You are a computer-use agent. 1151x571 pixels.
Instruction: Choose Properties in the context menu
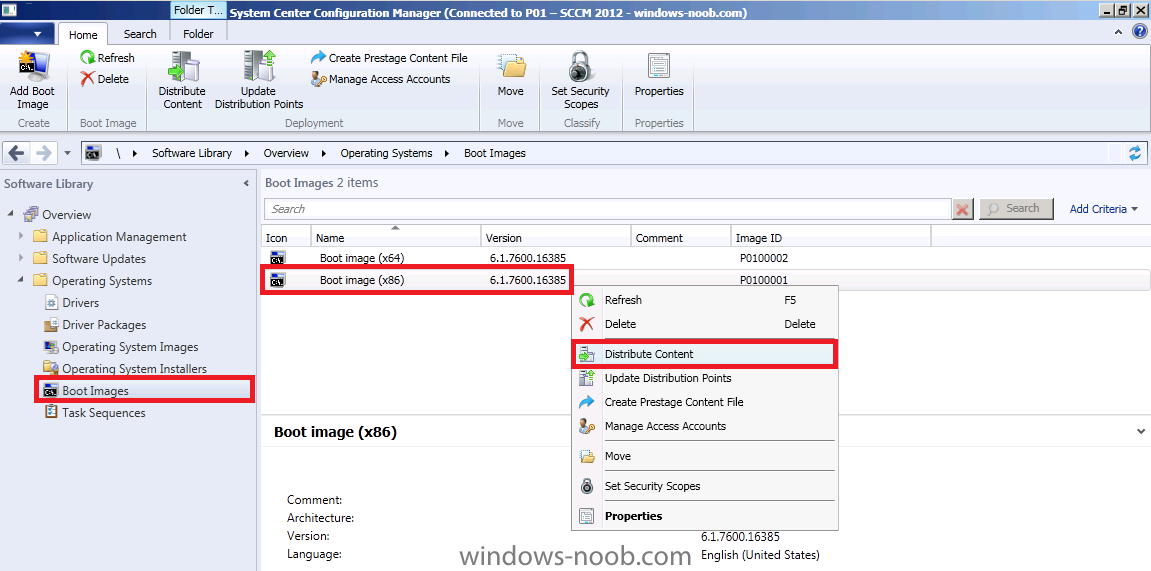(705, 516)
